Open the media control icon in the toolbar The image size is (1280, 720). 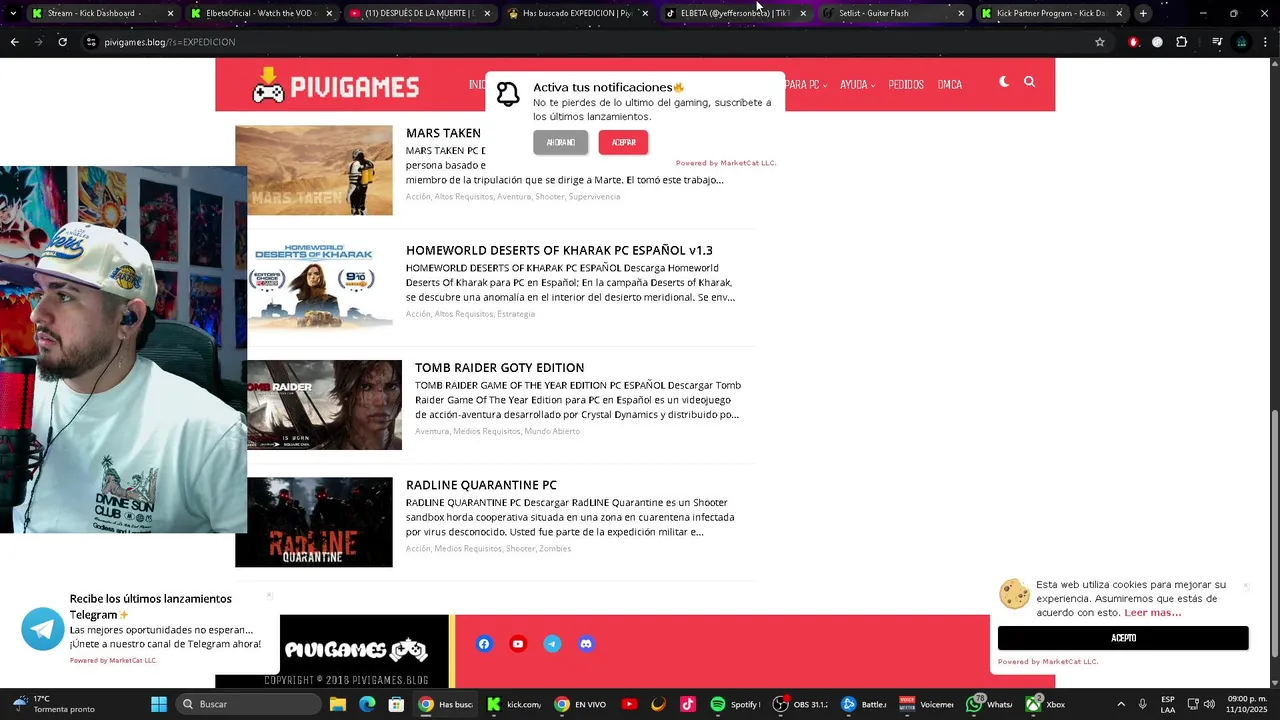[1217, 42]
